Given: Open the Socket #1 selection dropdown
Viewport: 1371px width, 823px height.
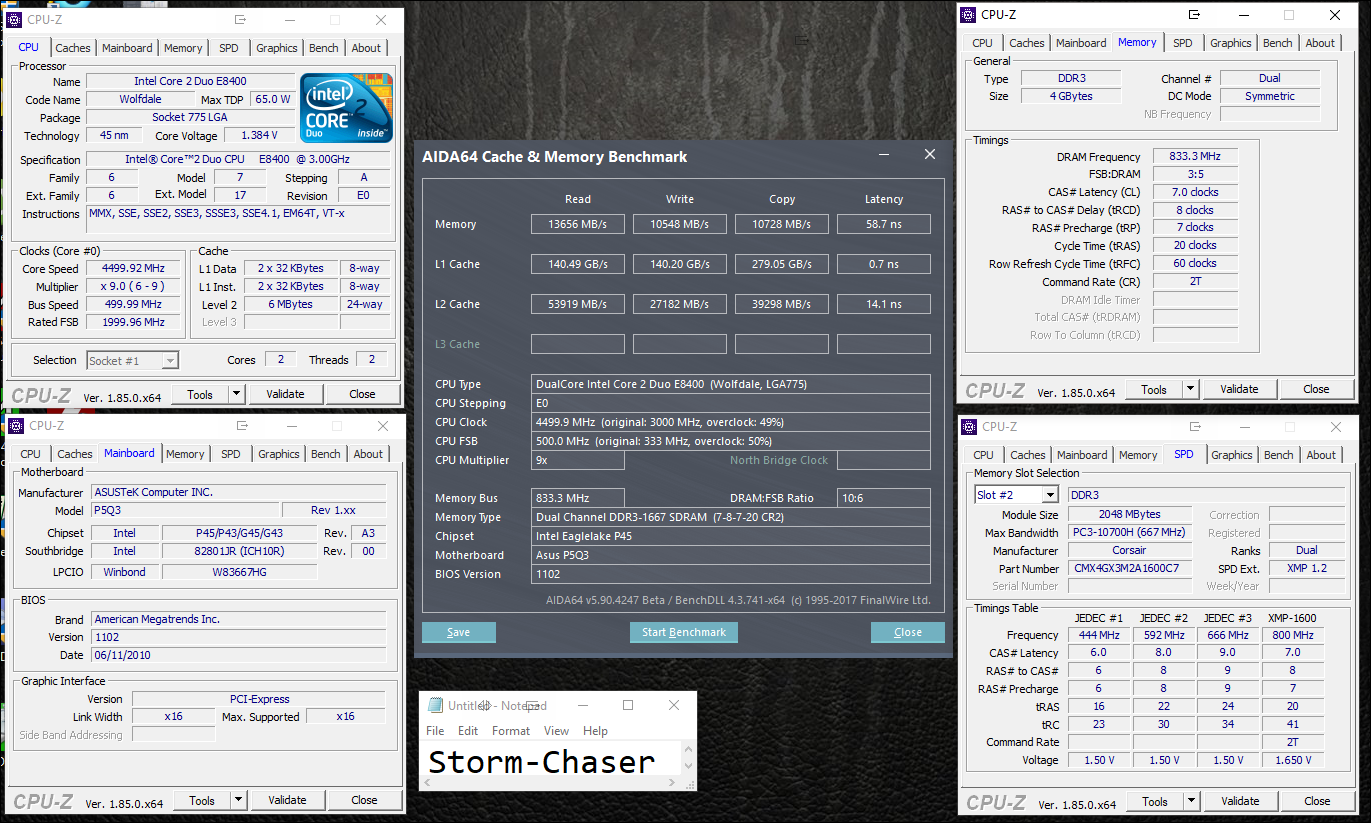Looking at the screenshot, I should click(170, 360).
